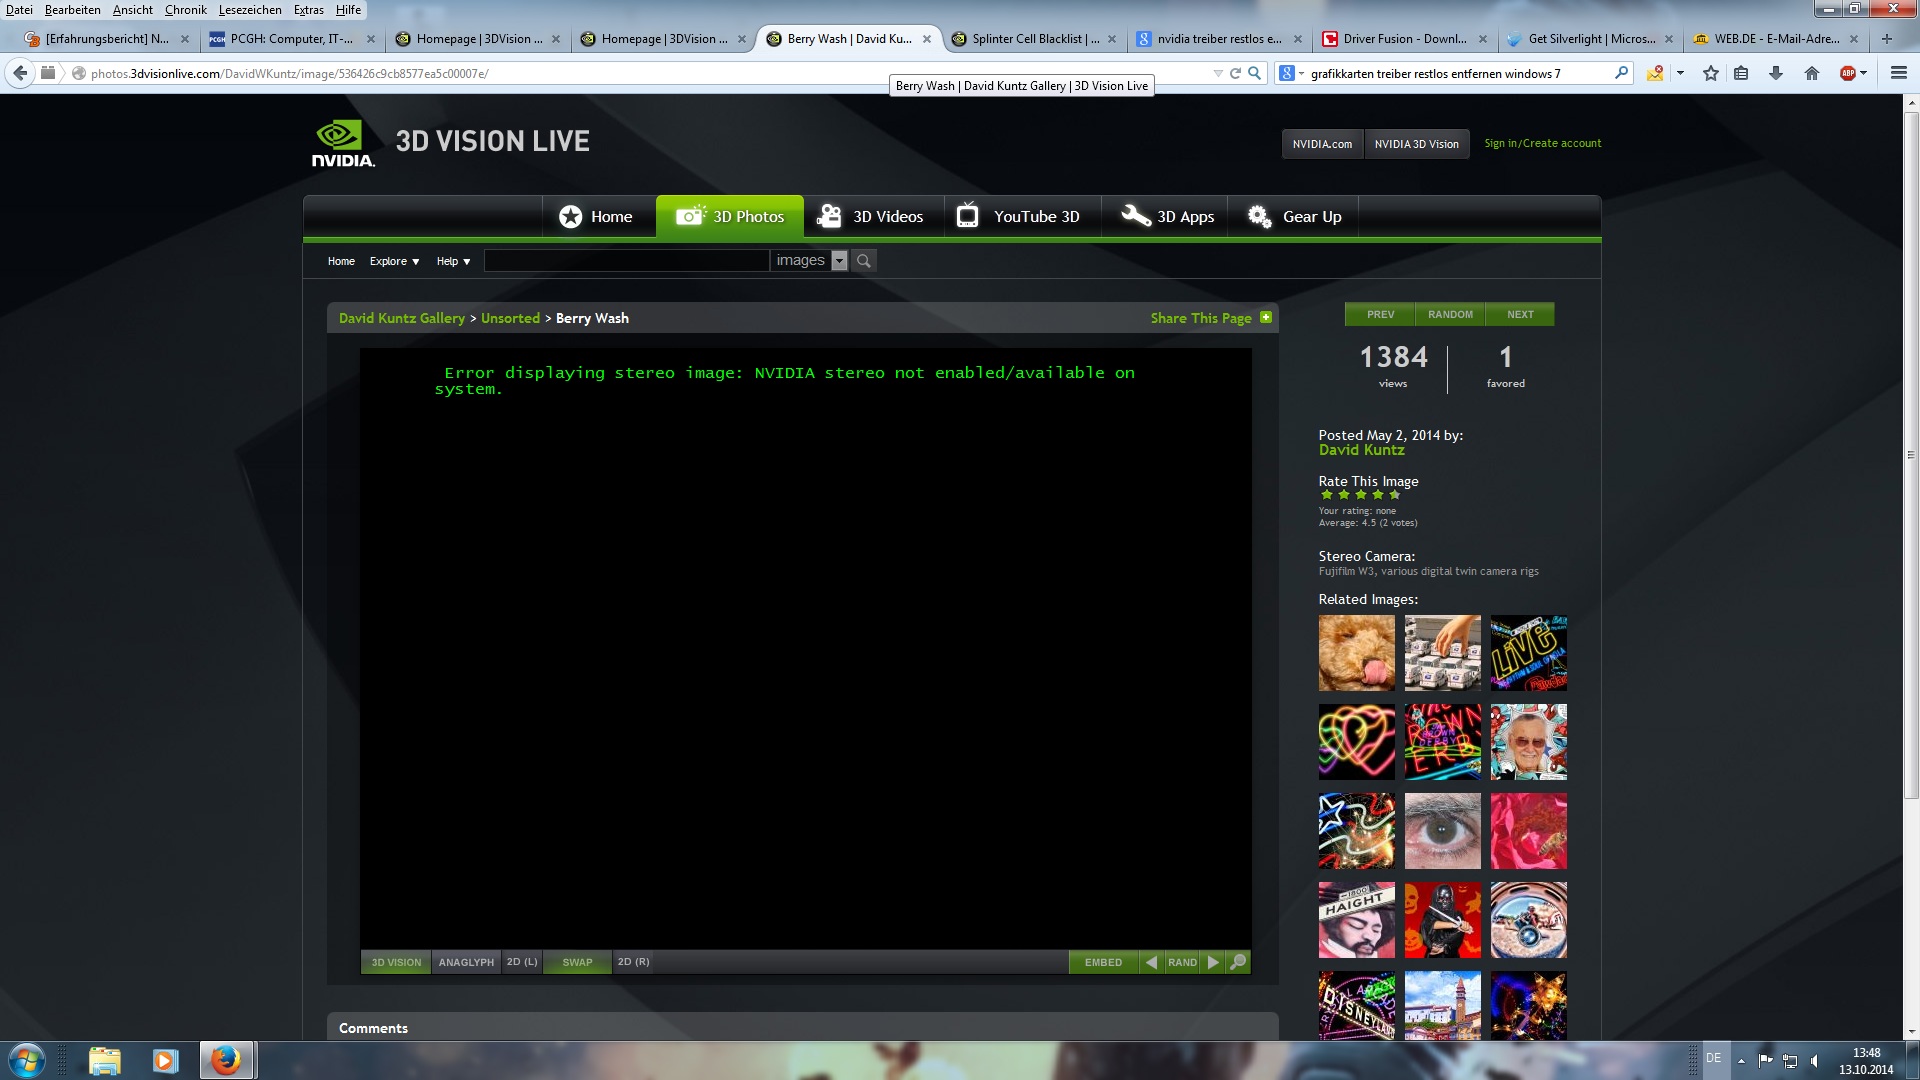Screen dimensions: 1920x1080
Task: Reload the page with refresh icon
Action: (x=1235, y=73)
